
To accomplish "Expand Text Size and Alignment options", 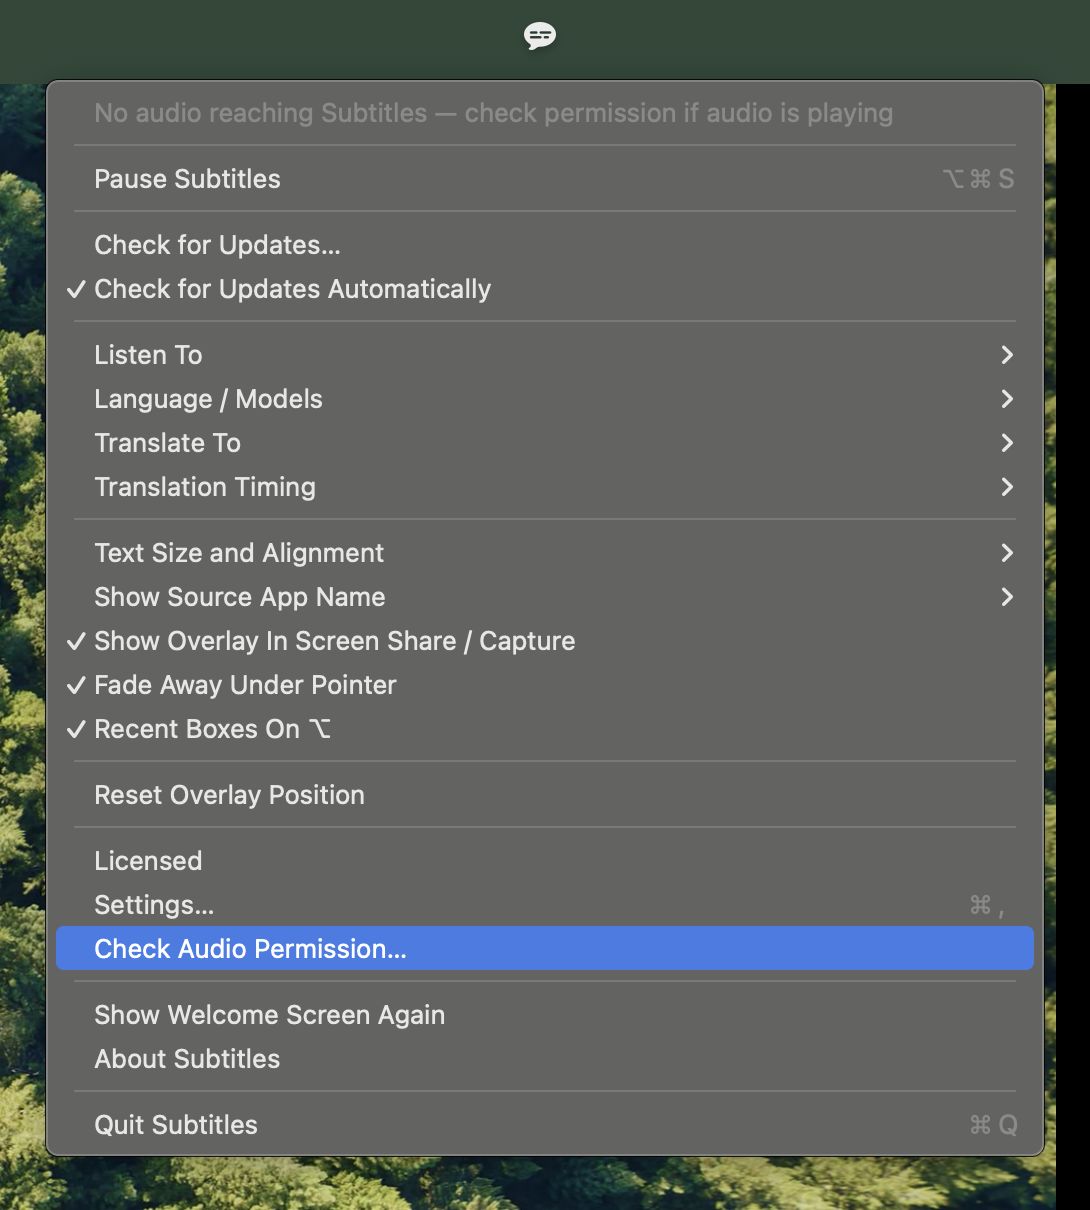I will 545,553.
